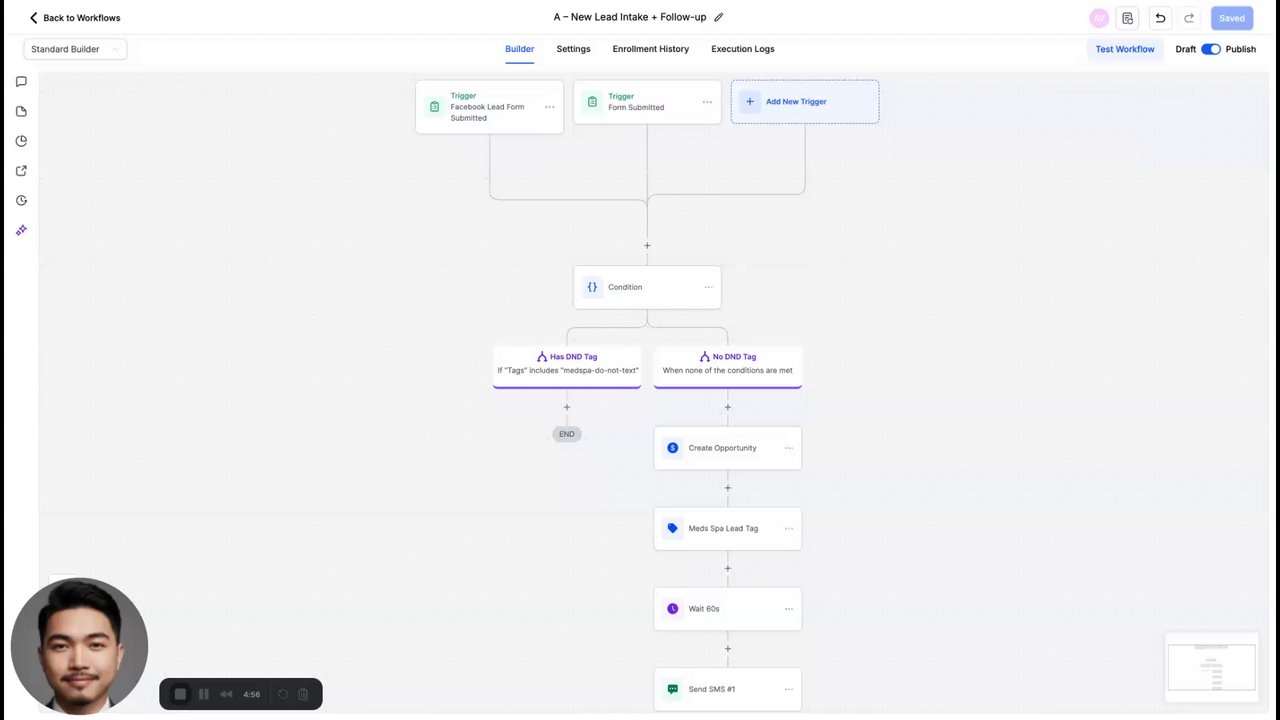
Task: Open the workflow notes icon beside the avatar
Action: click(x=1128, y=18)
